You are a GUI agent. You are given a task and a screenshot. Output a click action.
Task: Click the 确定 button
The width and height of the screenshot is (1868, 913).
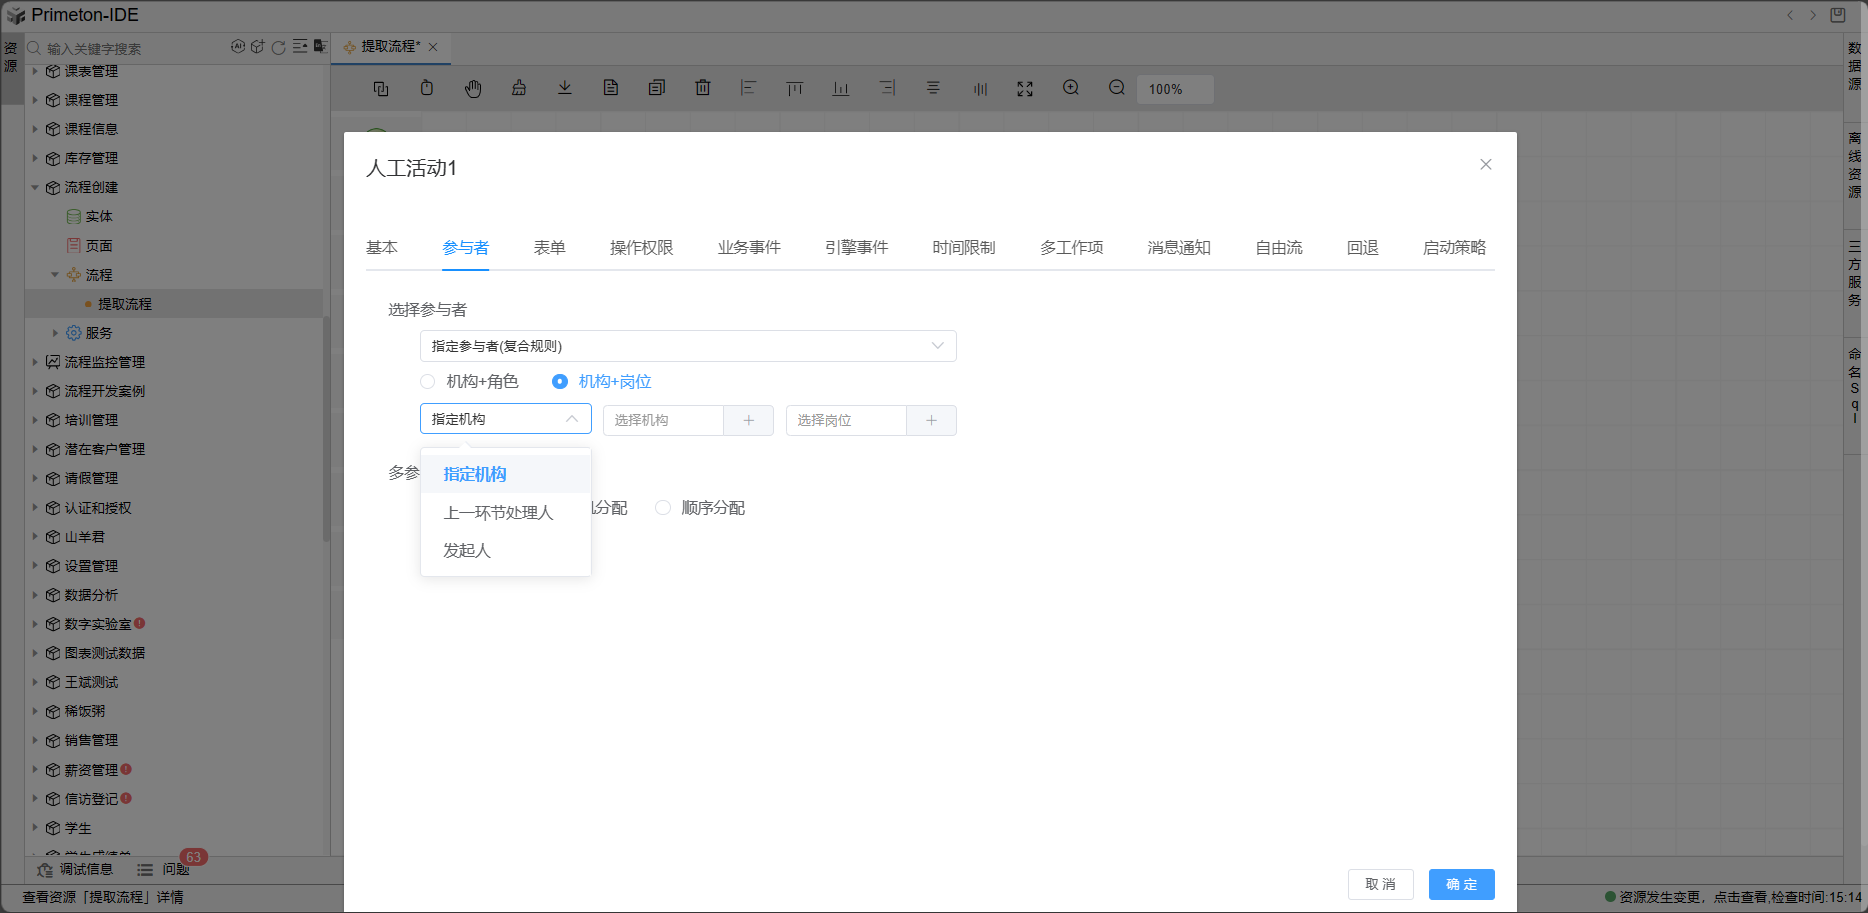(1461, 884)
